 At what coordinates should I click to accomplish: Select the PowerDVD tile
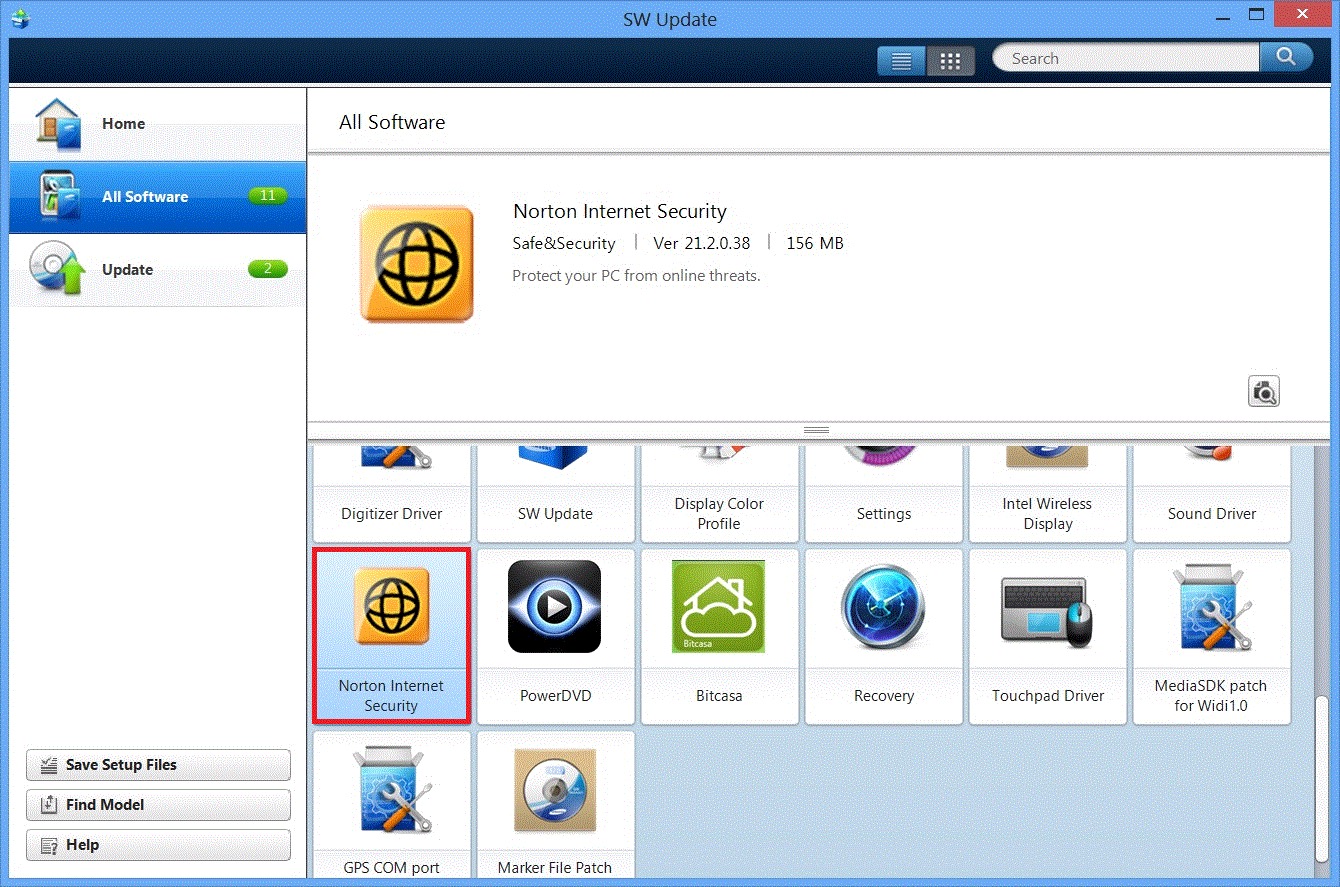[556, 636]
